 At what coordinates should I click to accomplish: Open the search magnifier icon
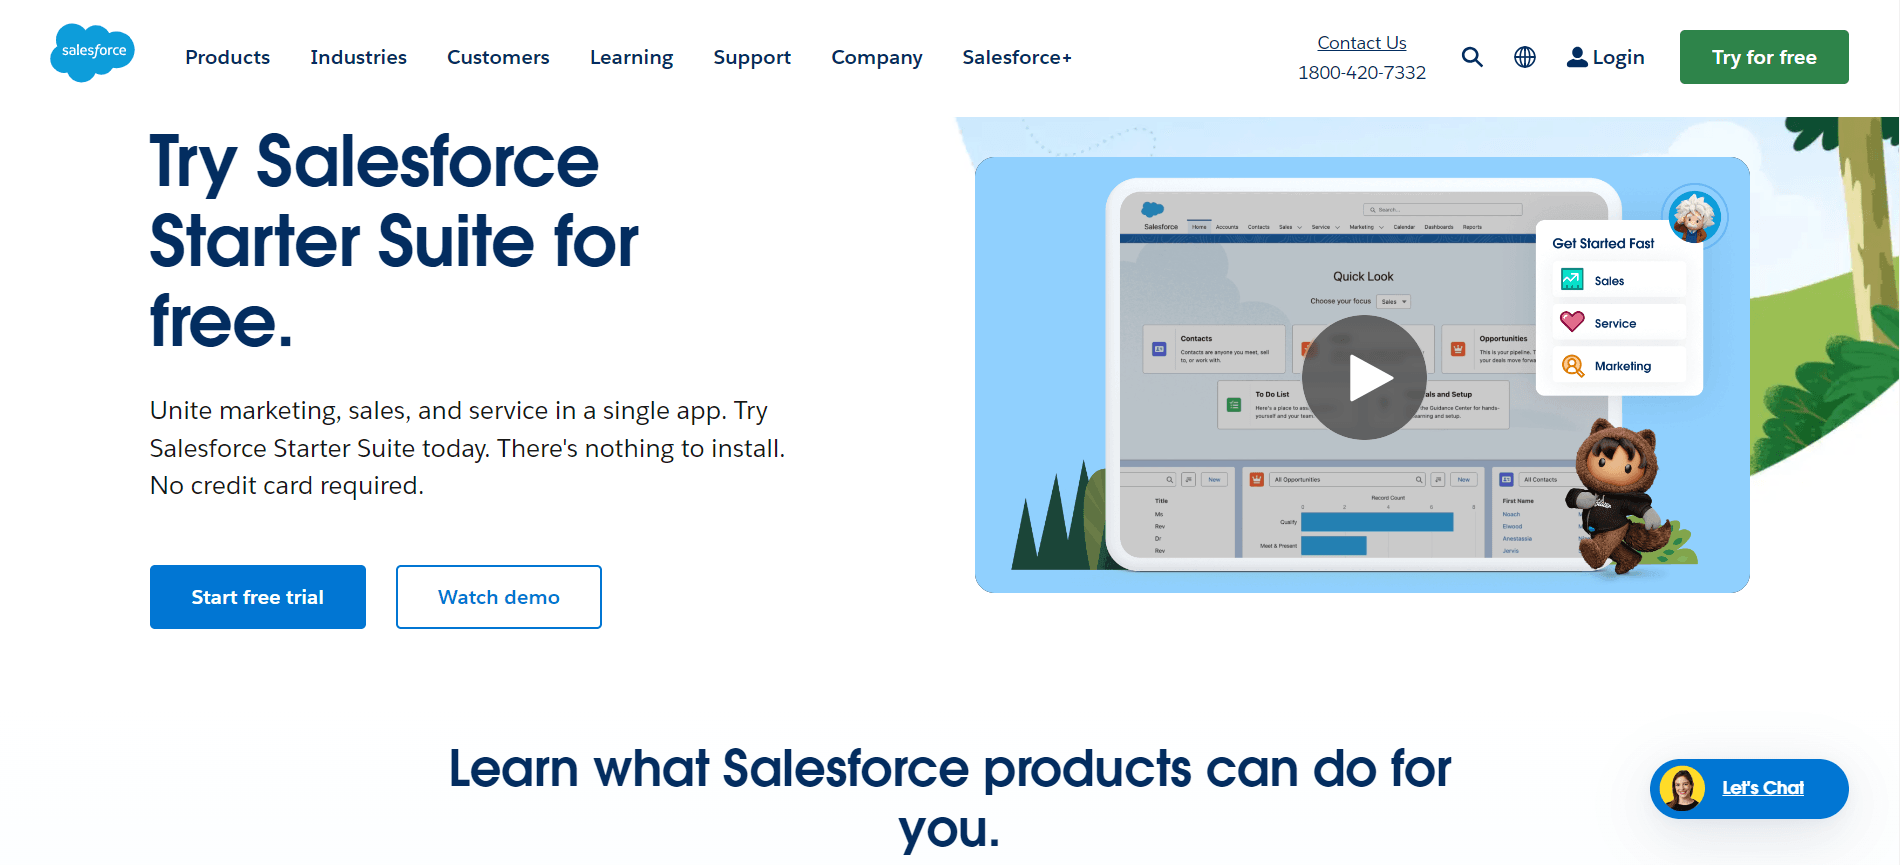[1472, 57]
